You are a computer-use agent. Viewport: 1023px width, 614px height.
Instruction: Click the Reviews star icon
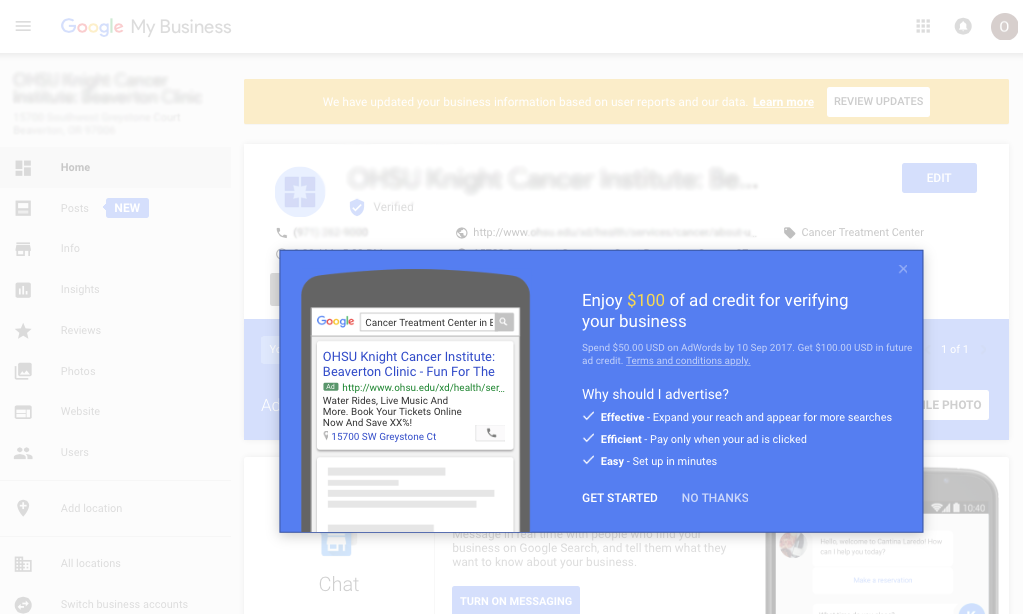(x=23, y=331)
